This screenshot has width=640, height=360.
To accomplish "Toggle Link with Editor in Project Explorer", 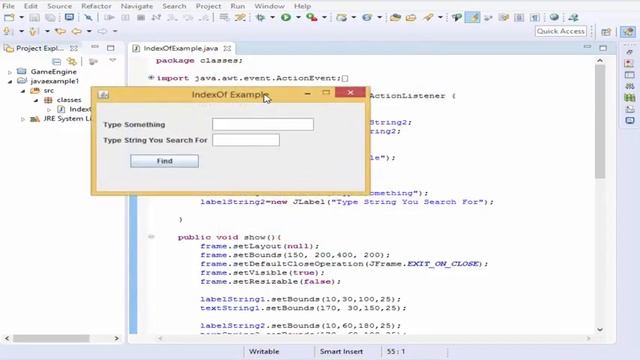I will click(72, 62).
